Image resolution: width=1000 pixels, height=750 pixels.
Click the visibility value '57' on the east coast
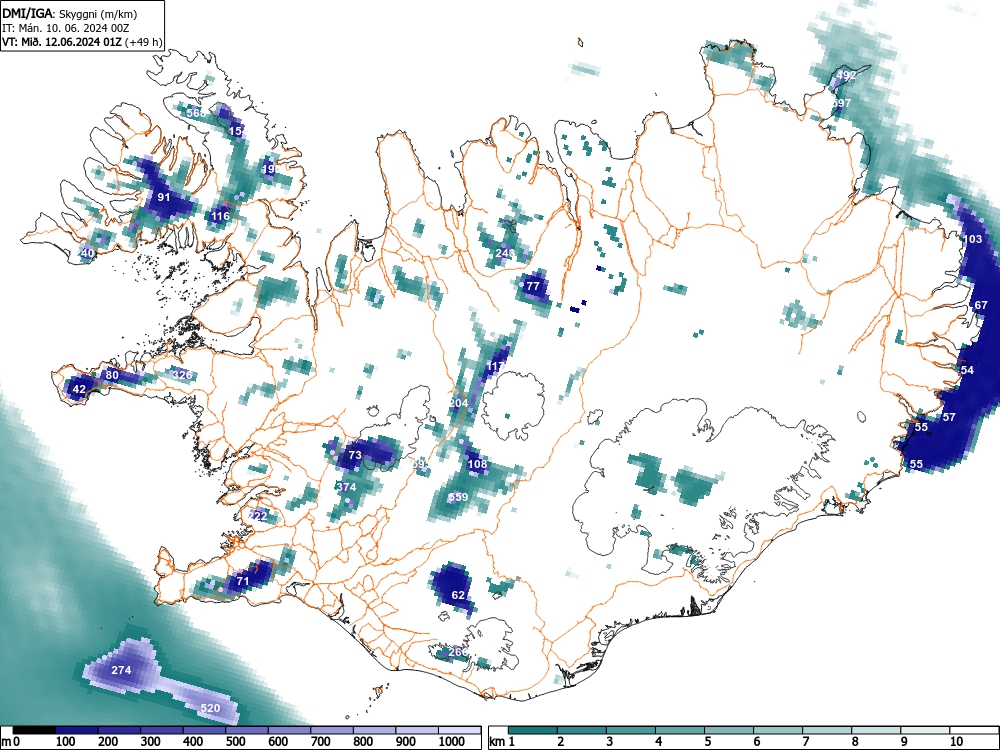pyautogui.click(x=949, y=417)
